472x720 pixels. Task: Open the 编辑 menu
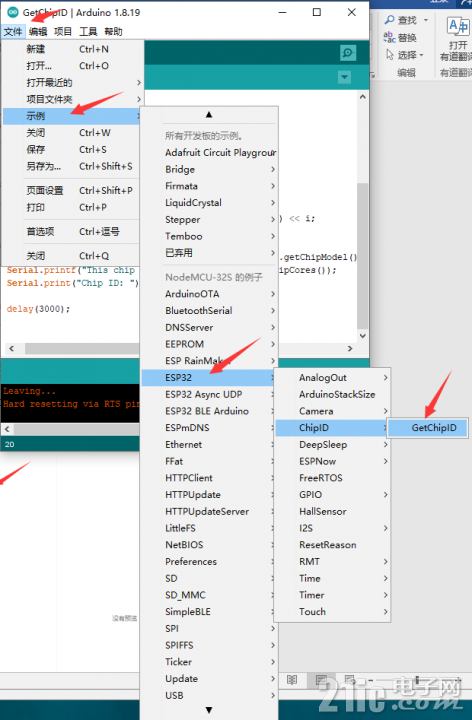pyautogui.click(x=38, y=31)
